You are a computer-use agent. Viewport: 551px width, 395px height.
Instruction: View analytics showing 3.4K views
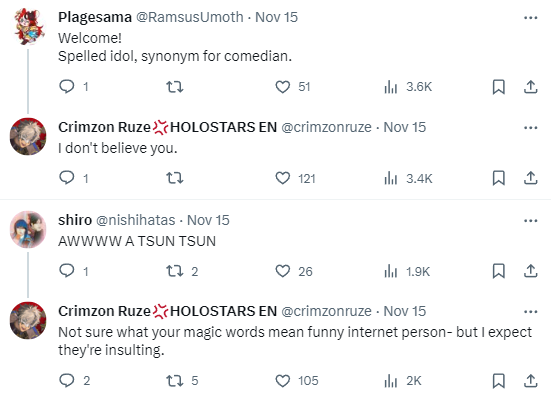click(408, 178)
